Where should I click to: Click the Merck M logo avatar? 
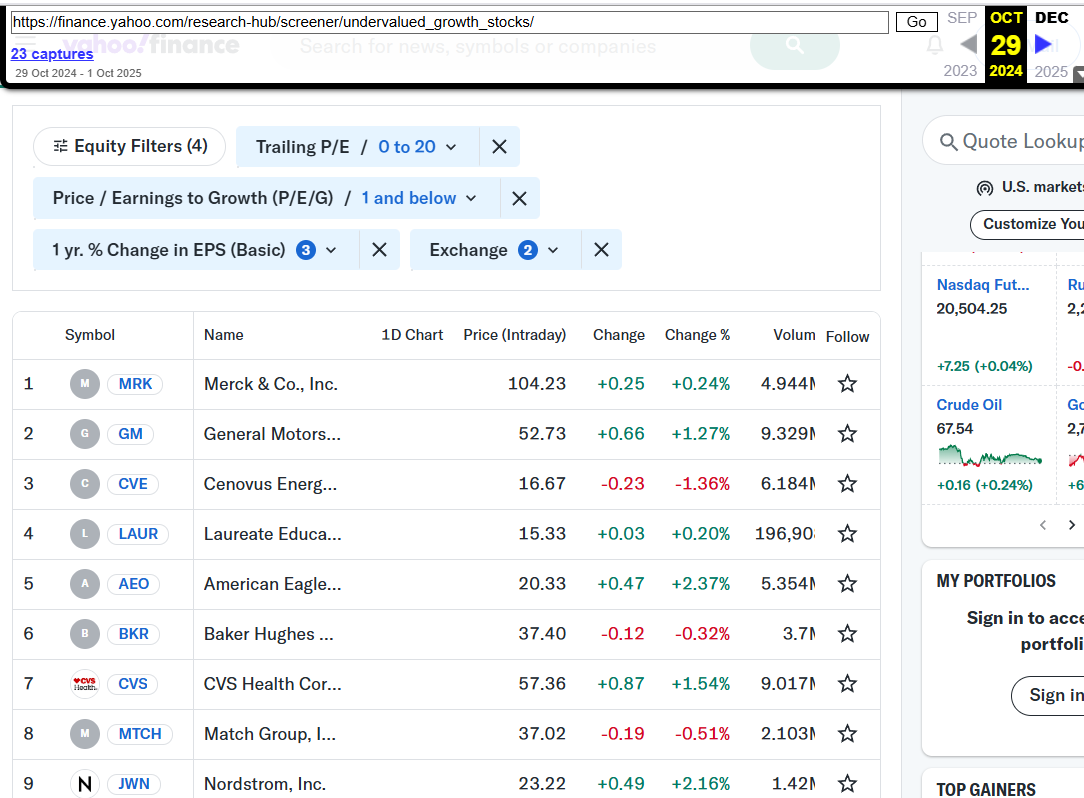(85, 384)
